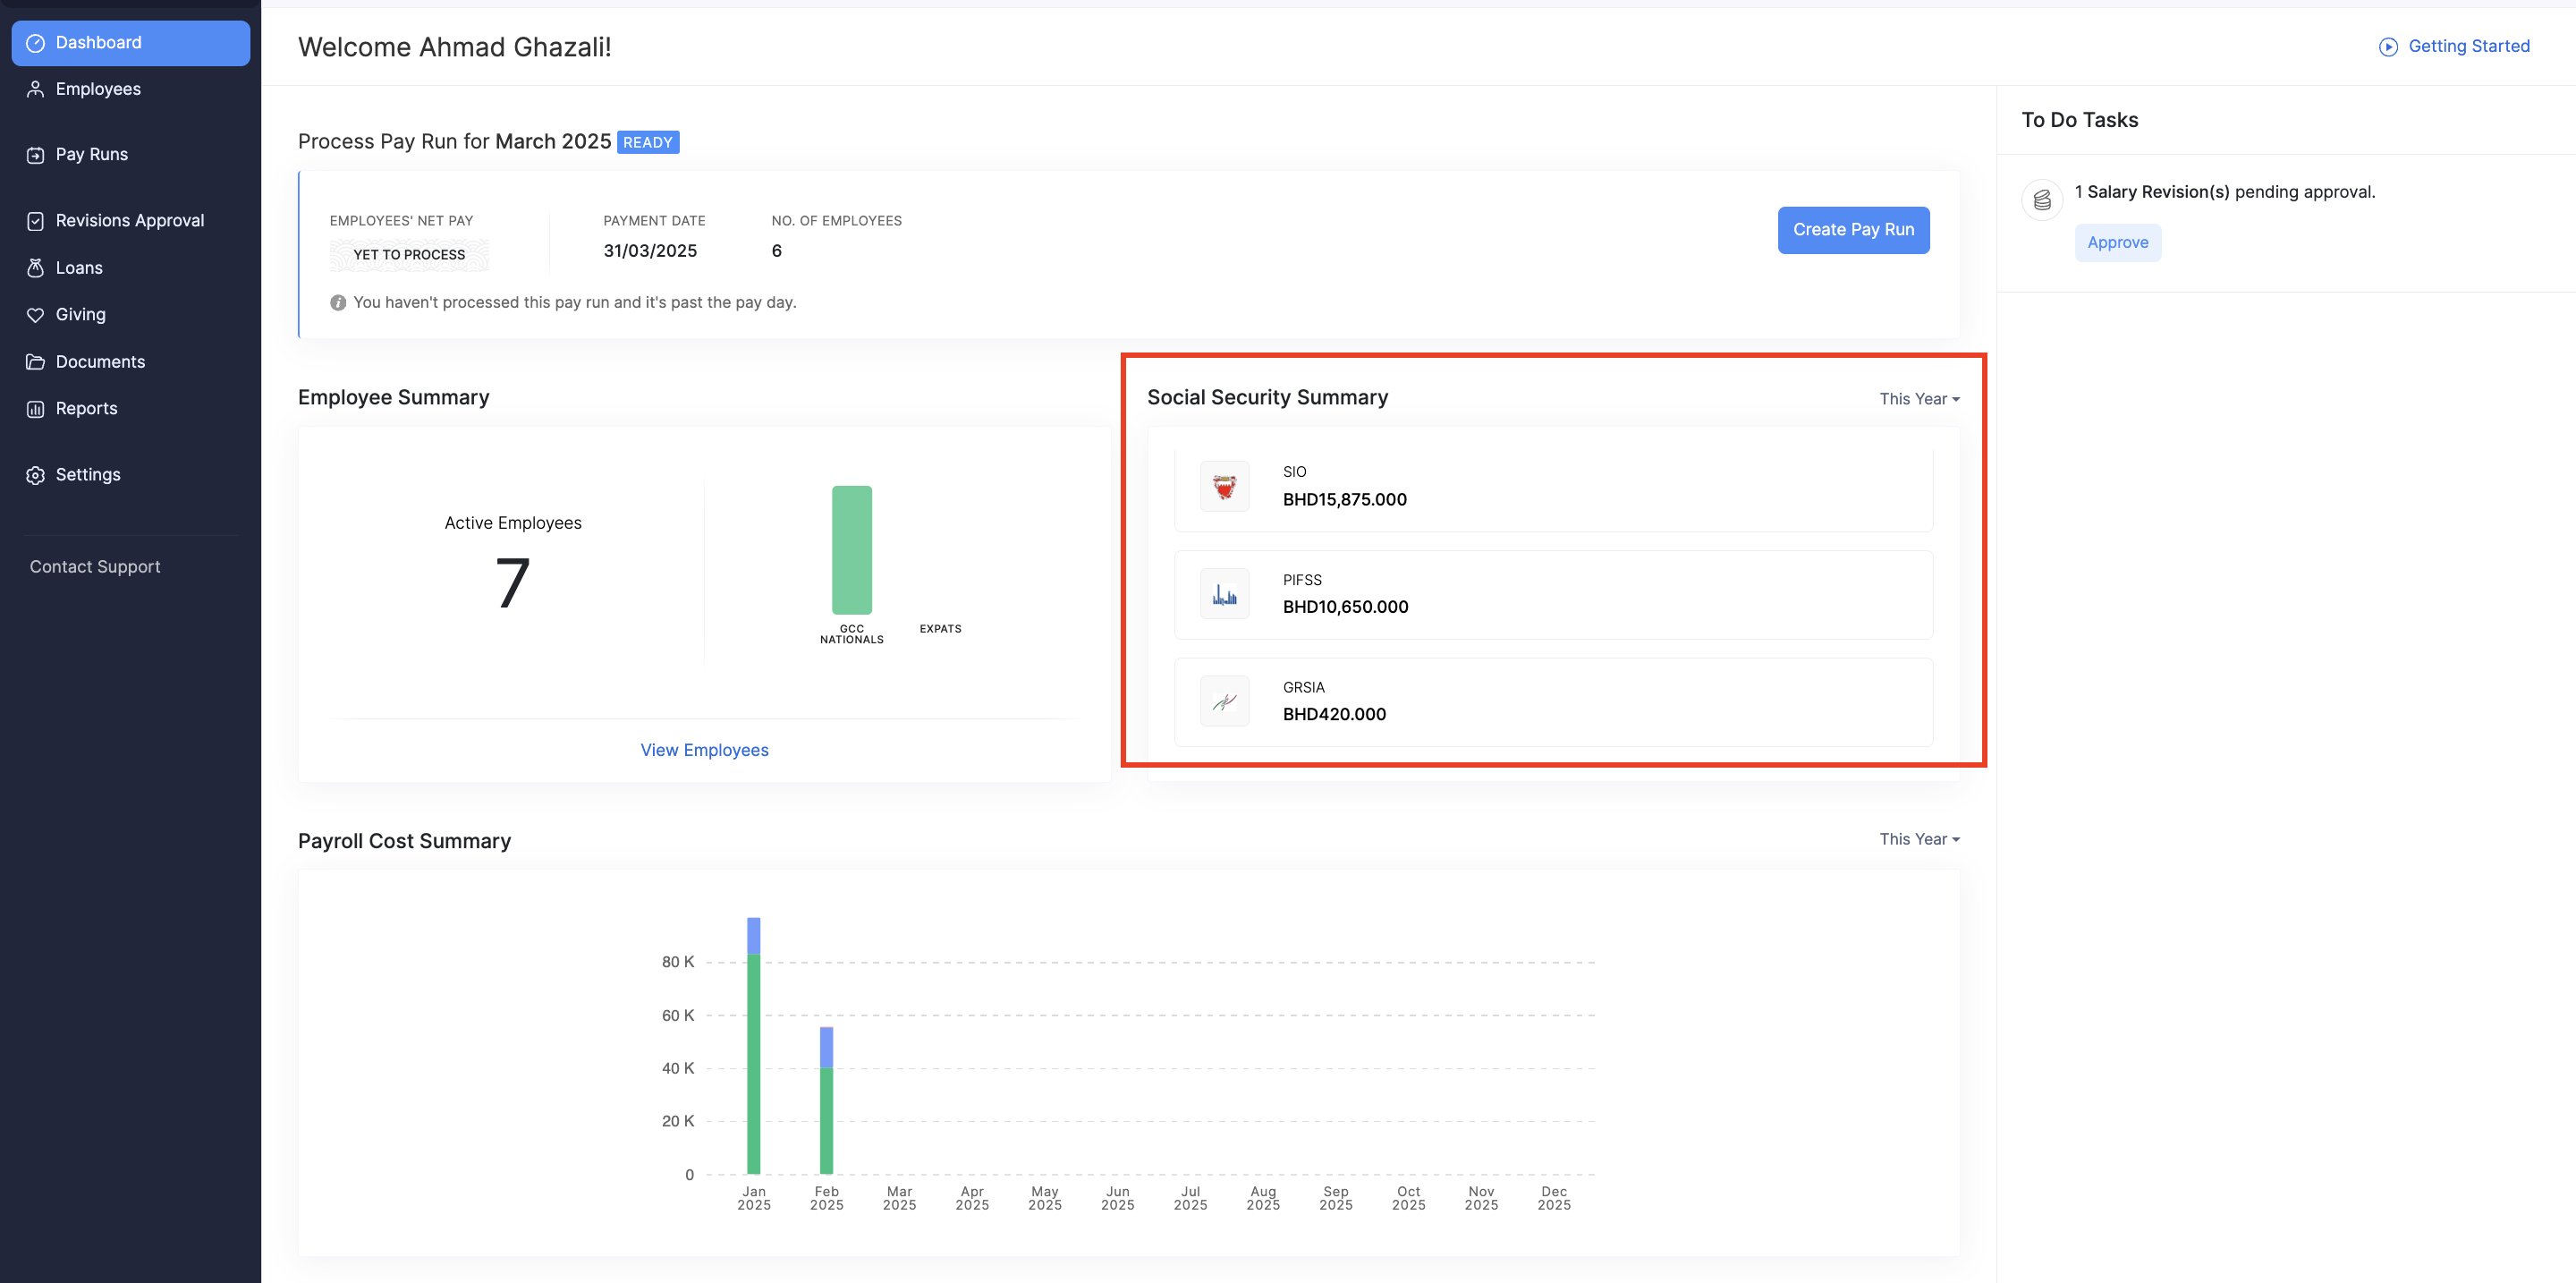Click the GRSIA organization logo icon

[x=1224, y=701]
